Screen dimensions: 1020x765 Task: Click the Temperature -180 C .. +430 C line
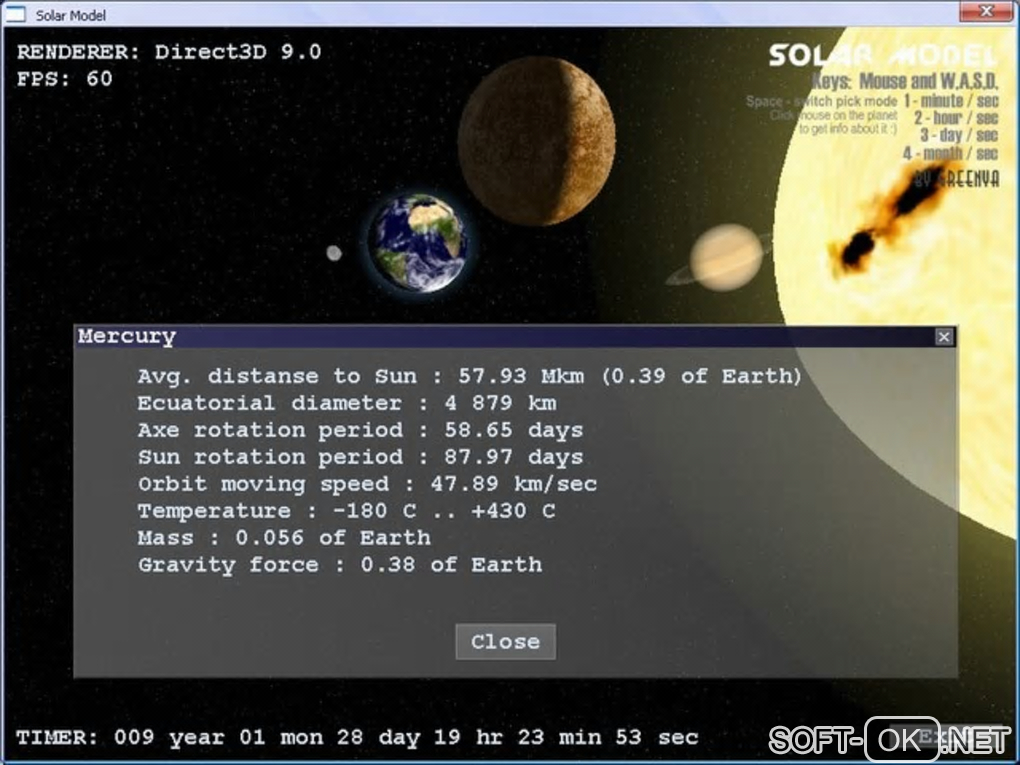pos(347,511)
